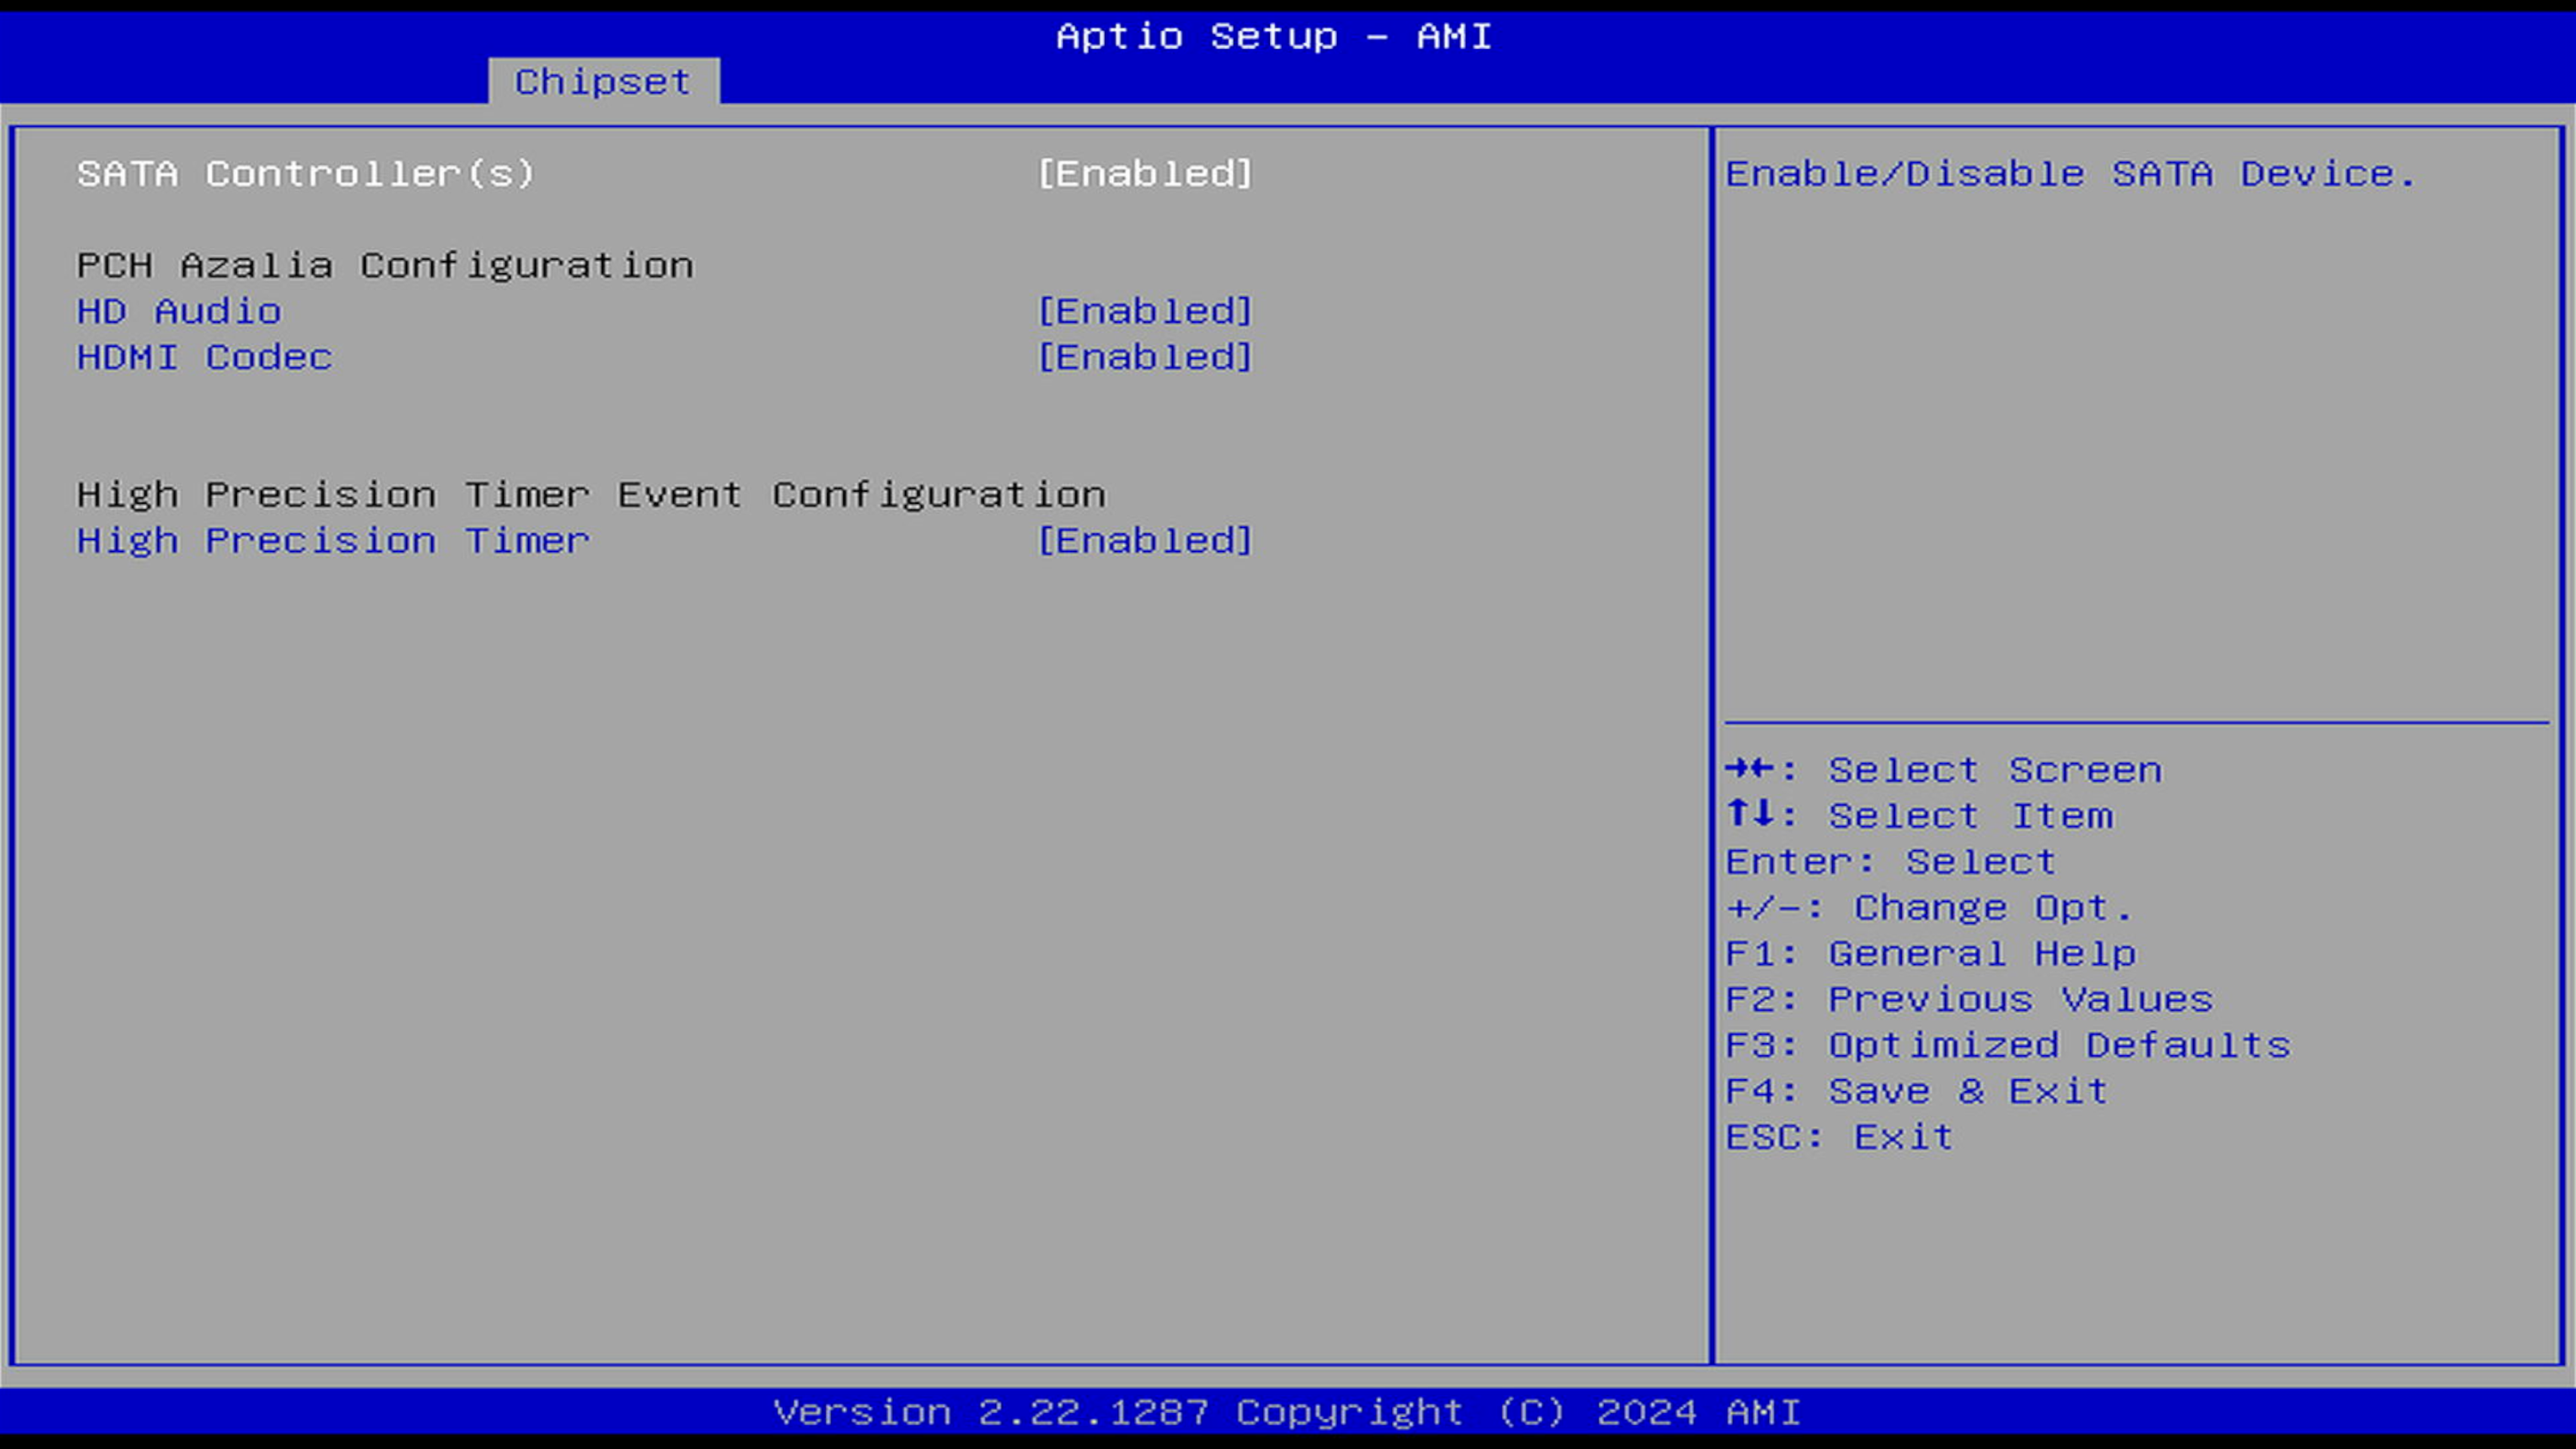
Task: Toggle the HDMI Codec Enabled value
Action: [x=1144, y=357]
